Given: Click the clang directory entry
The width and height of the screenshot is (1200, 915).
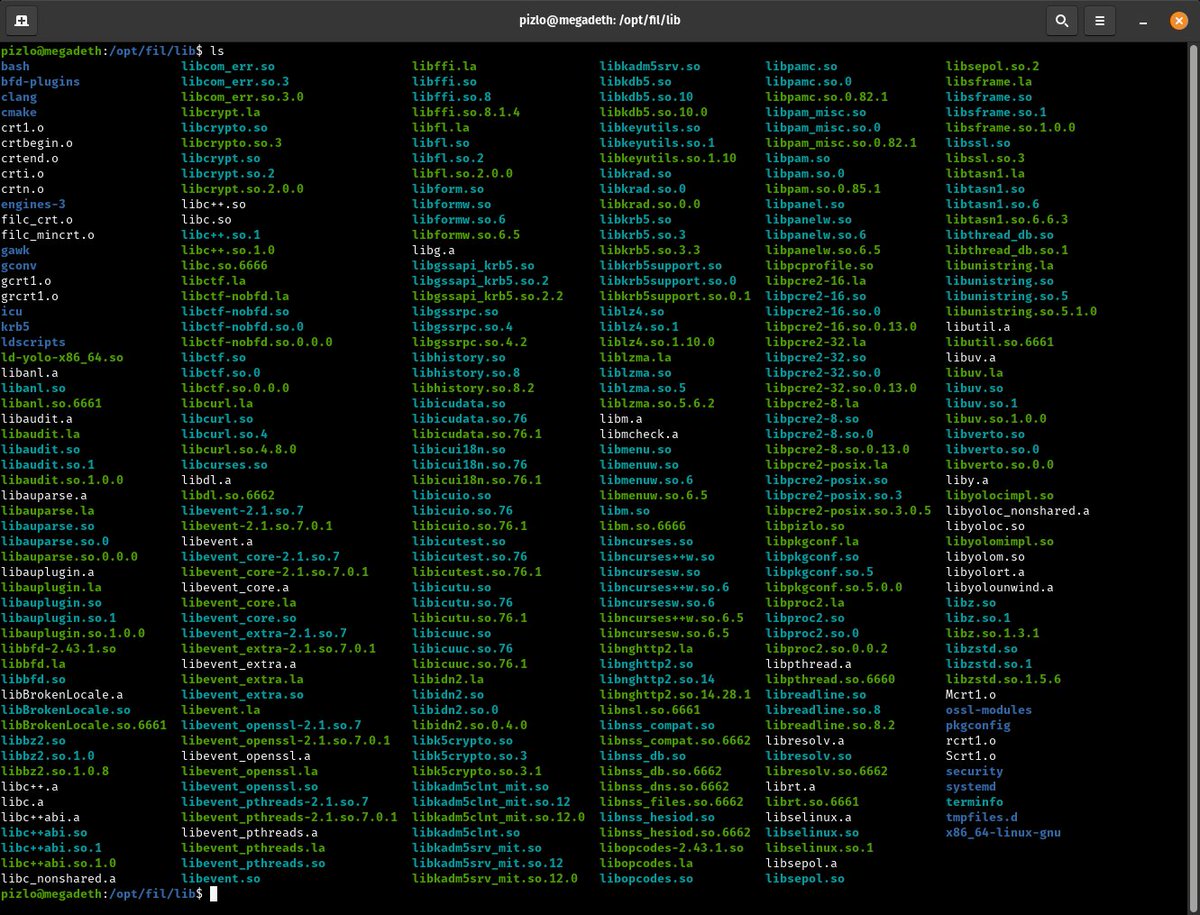Looking at the screenshot, I should coord(18,97).
